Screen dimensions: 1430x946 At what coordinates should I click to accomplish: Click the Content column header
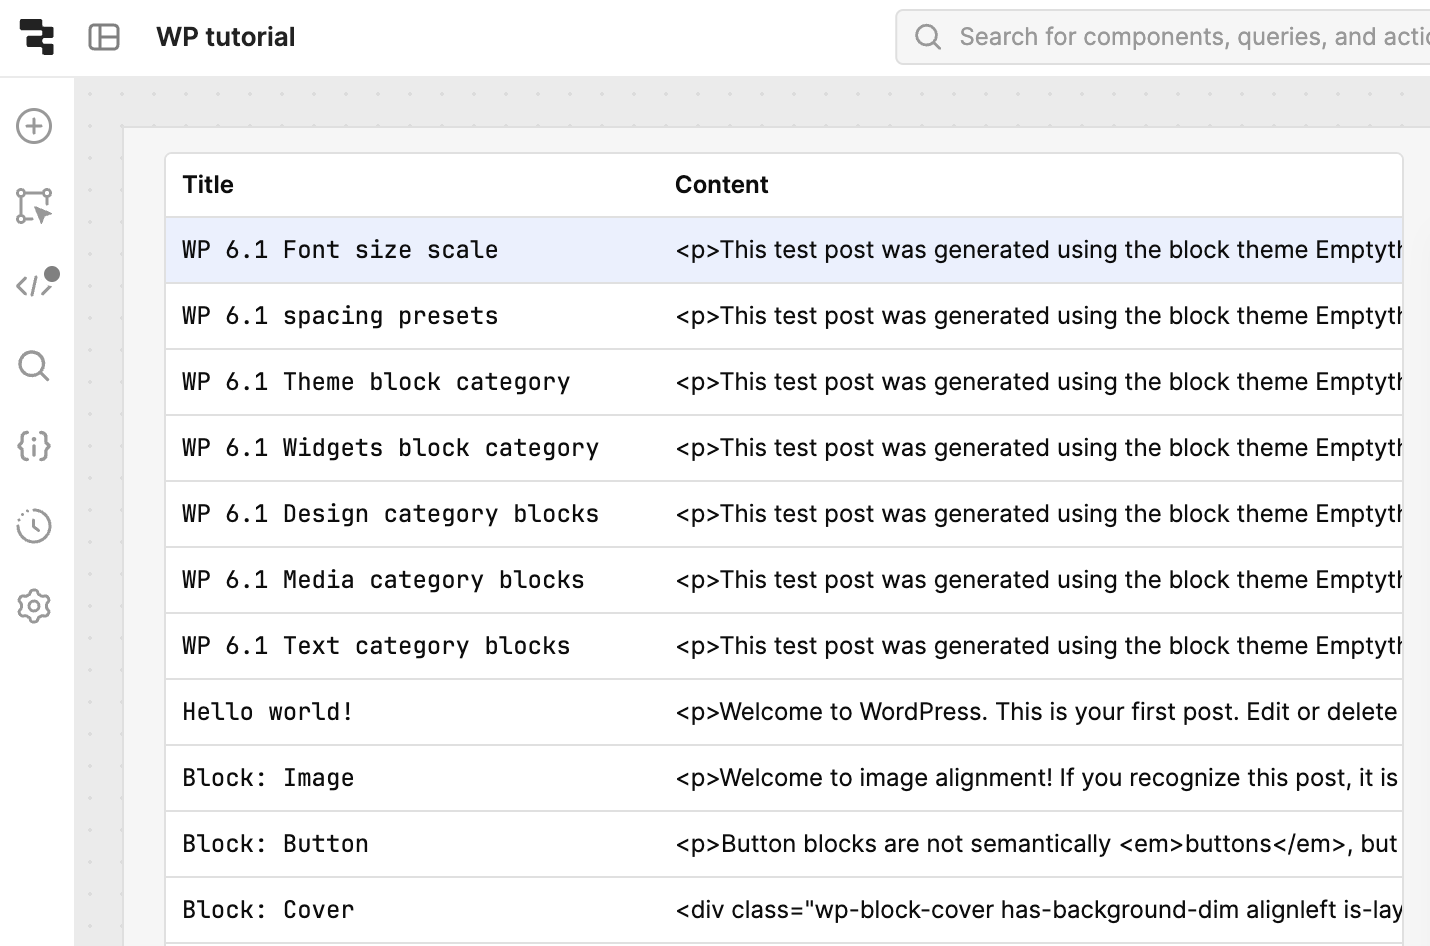click(x=721, y=185)
